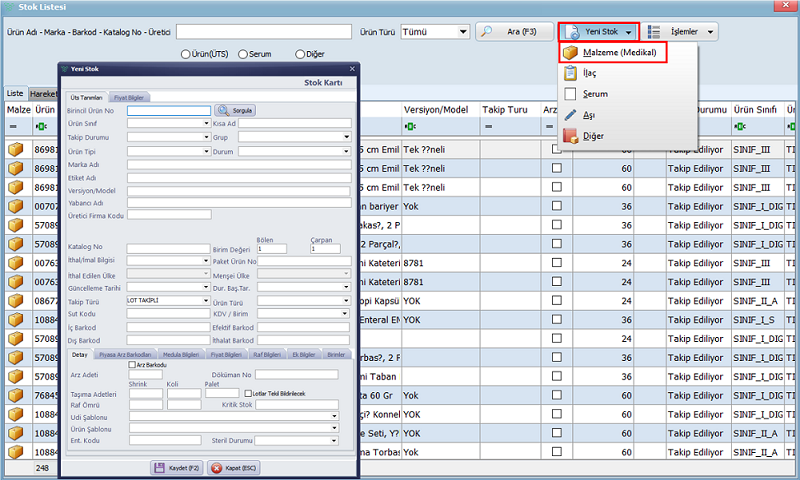Screen dimensions: 800x480
Task: Click the floppy disk icon on Kaydet (F2)
Action: (158, 467)
